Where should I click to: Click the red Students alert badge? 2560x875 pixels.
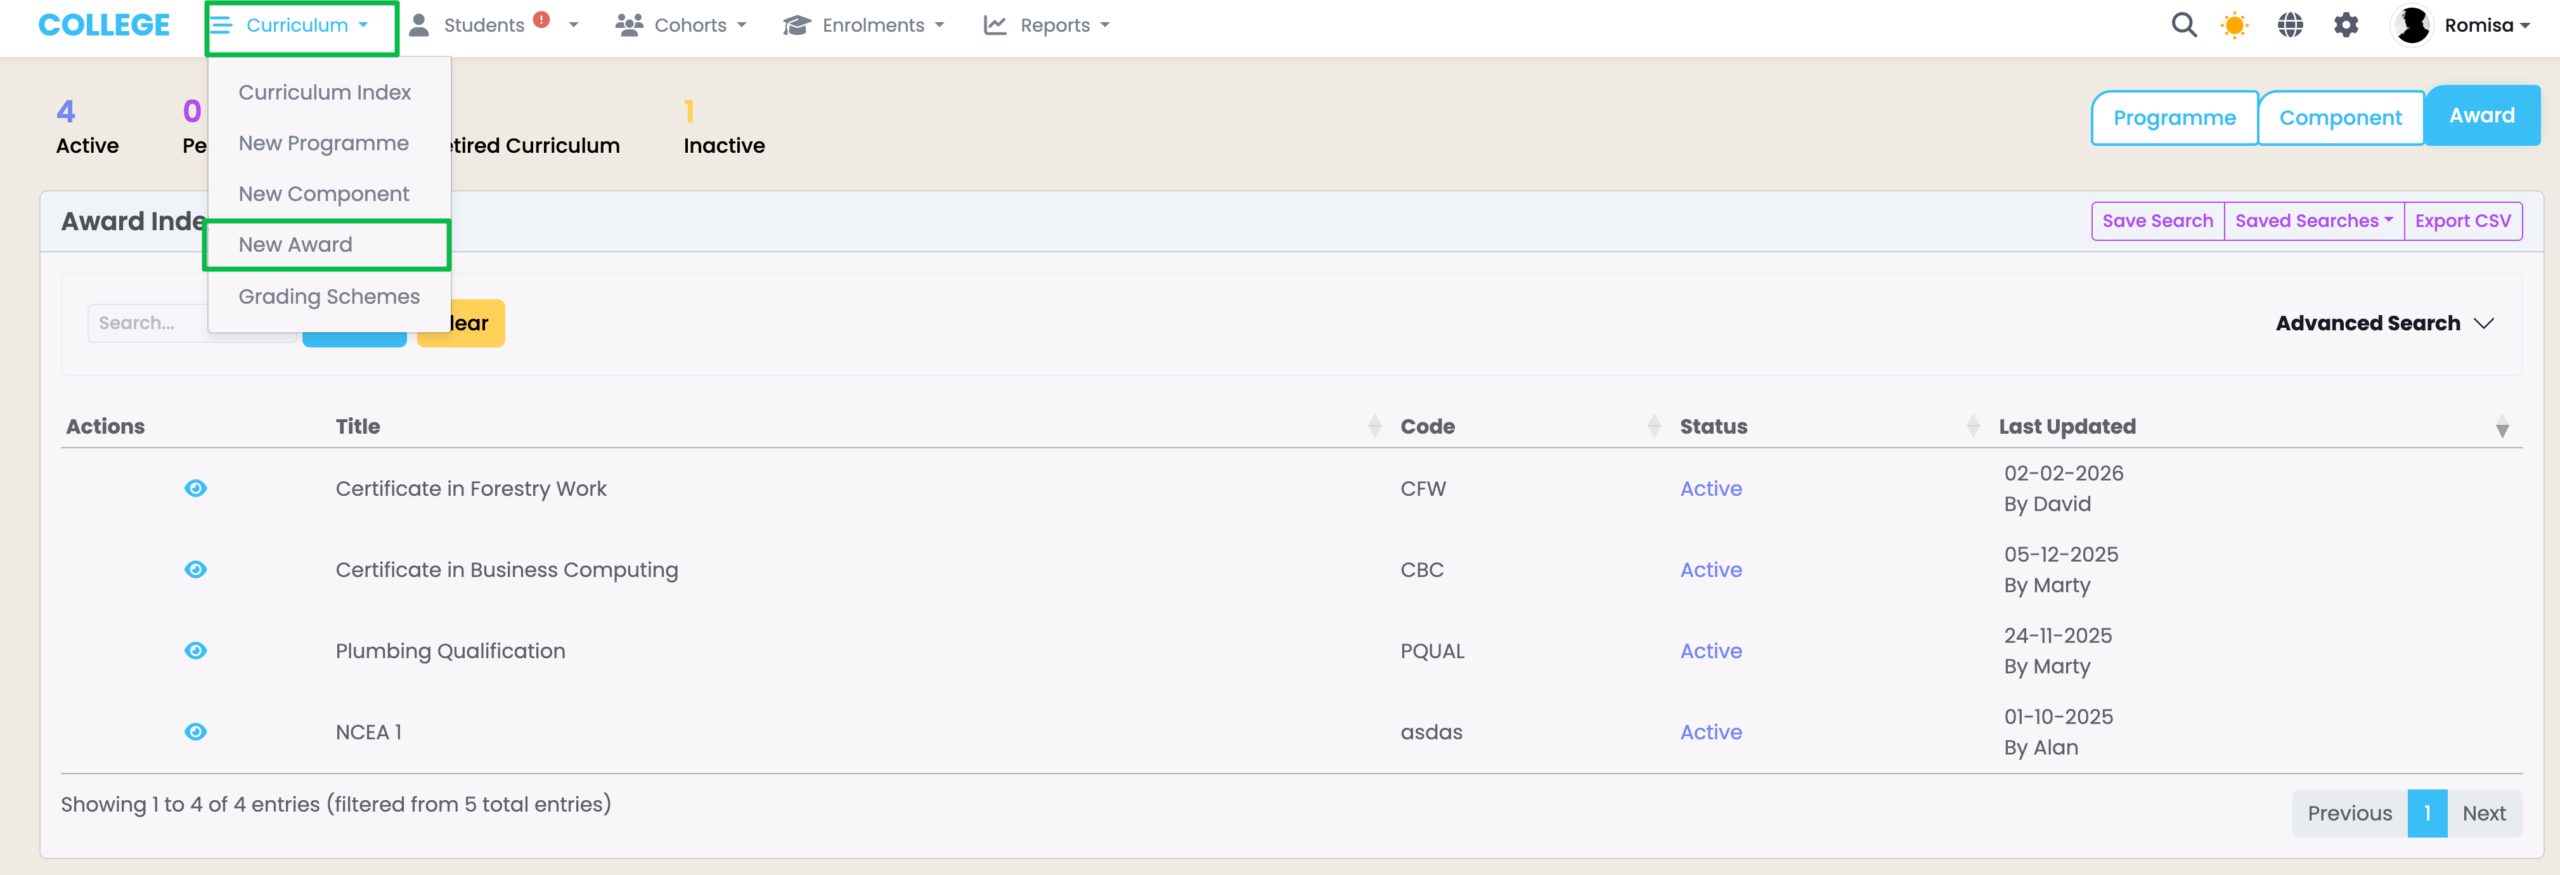pos(542,19)
